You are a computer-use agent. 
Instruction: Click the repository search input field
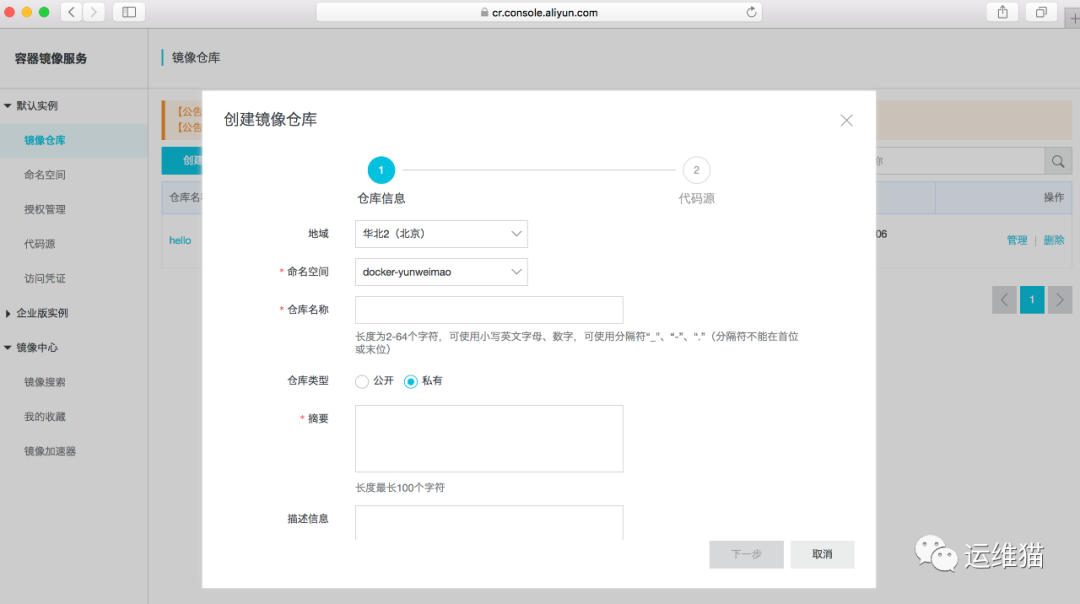[x=960, y=161]
